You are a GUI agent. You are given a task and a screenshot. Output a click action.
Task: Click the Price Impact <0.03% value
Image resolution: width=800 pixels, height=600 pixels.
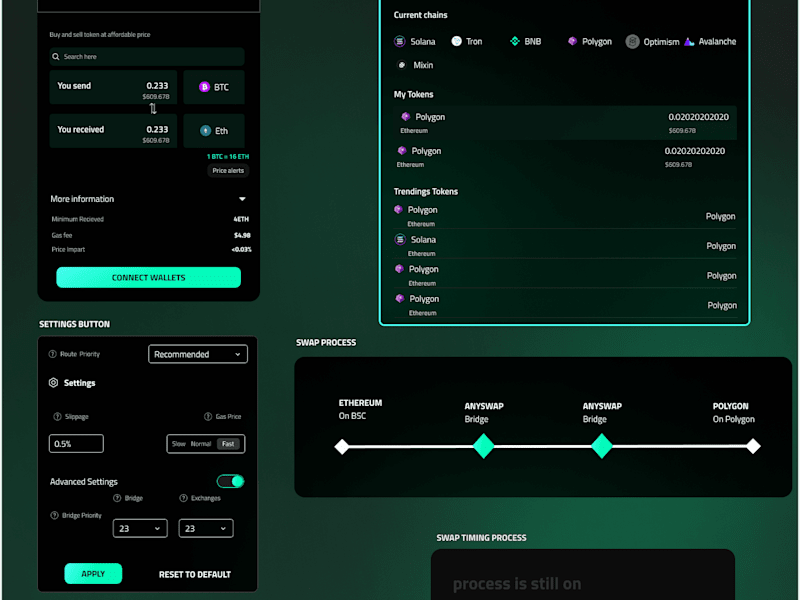point(241,249)
